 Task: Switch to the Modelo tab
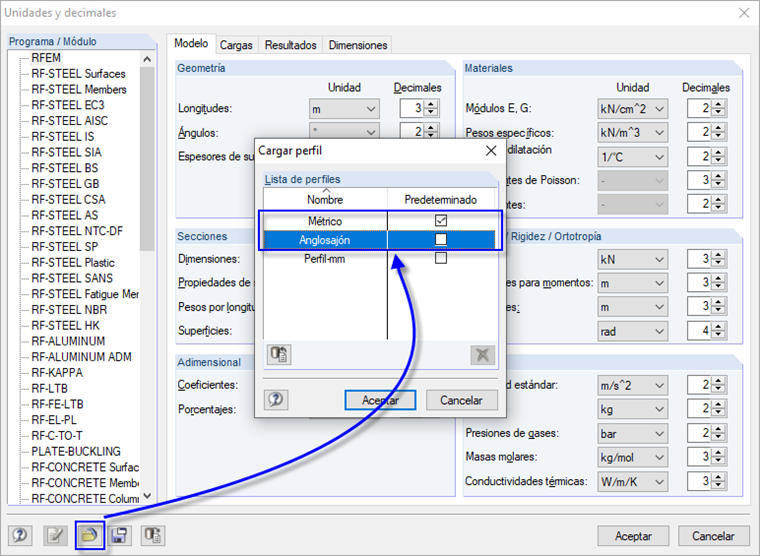191,44
